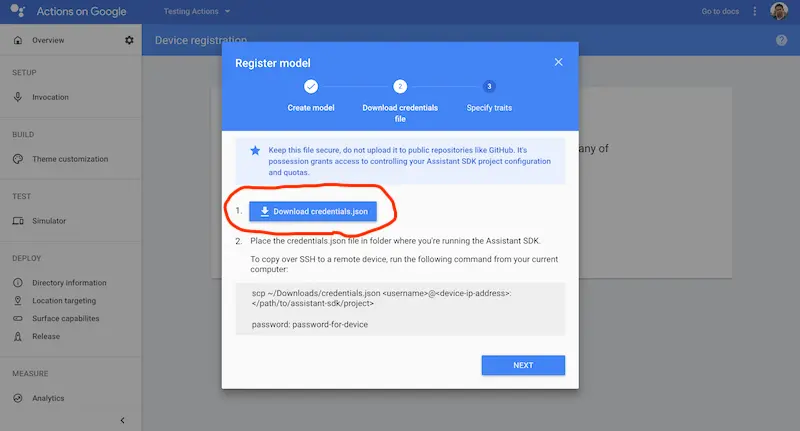Viewport: 800px width, 431px height.
Task: Click the Download credentials.json button
Action: 313,211
